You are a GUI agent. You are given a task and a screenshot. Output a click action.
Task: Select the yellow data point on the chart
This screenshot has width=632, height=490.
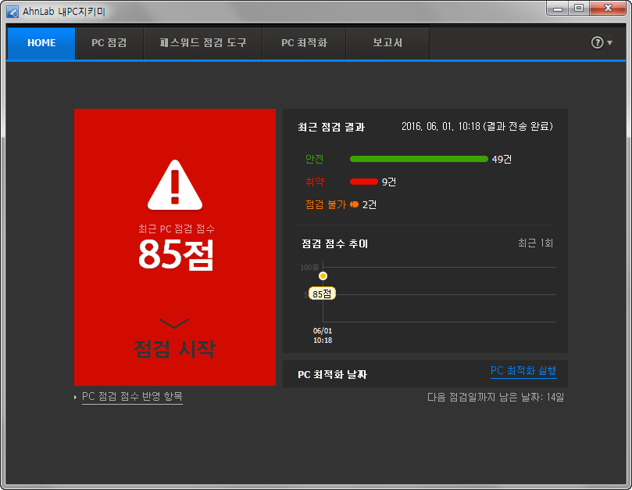pyautogui.click(x=323, y=275)
